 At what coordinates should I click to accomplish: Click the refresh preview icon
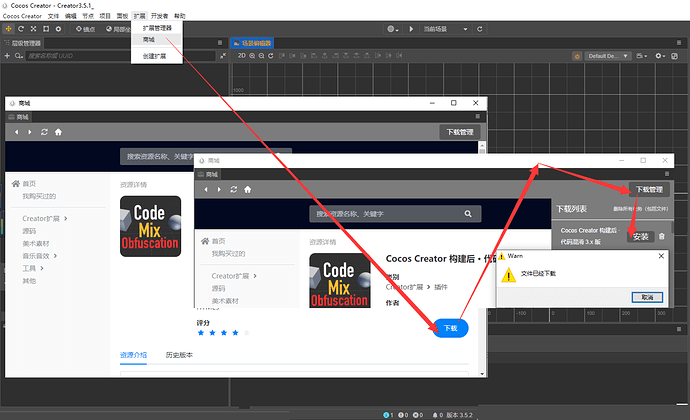click(480, 29)
